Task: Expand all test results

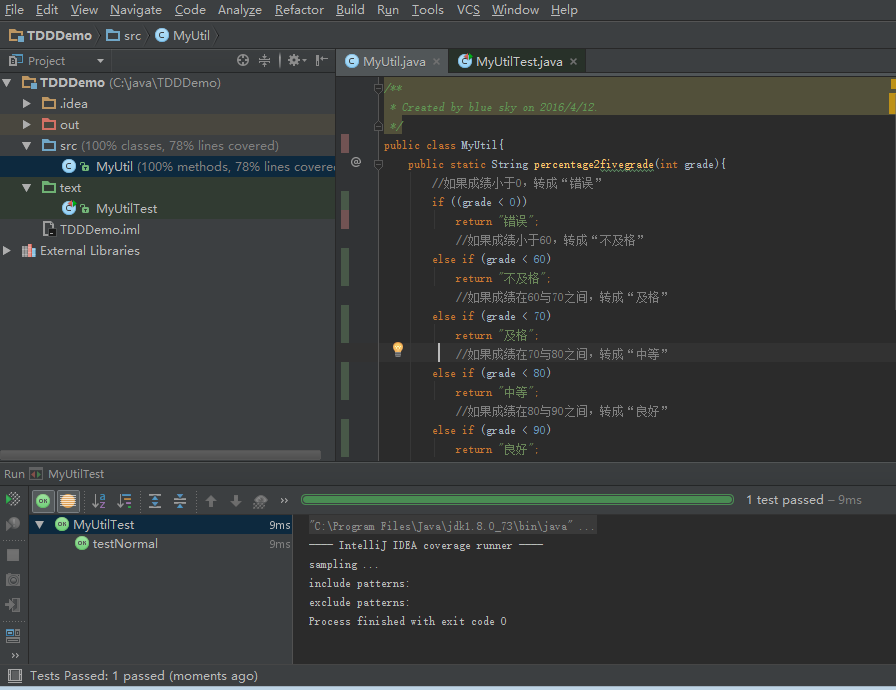Action: coord(155,501)
